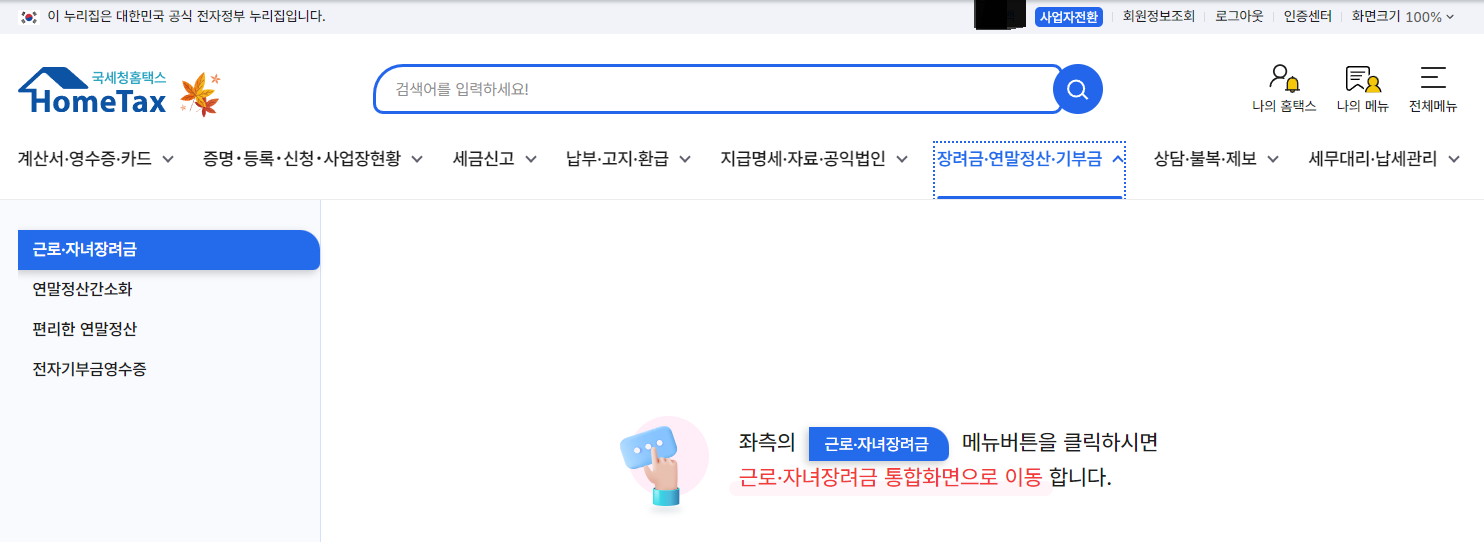Click the red 근로·자녀장려금 통합화면으로 이동 text
The width and height of the screenshot is (1484, 542).
click(x=891, y=477)
